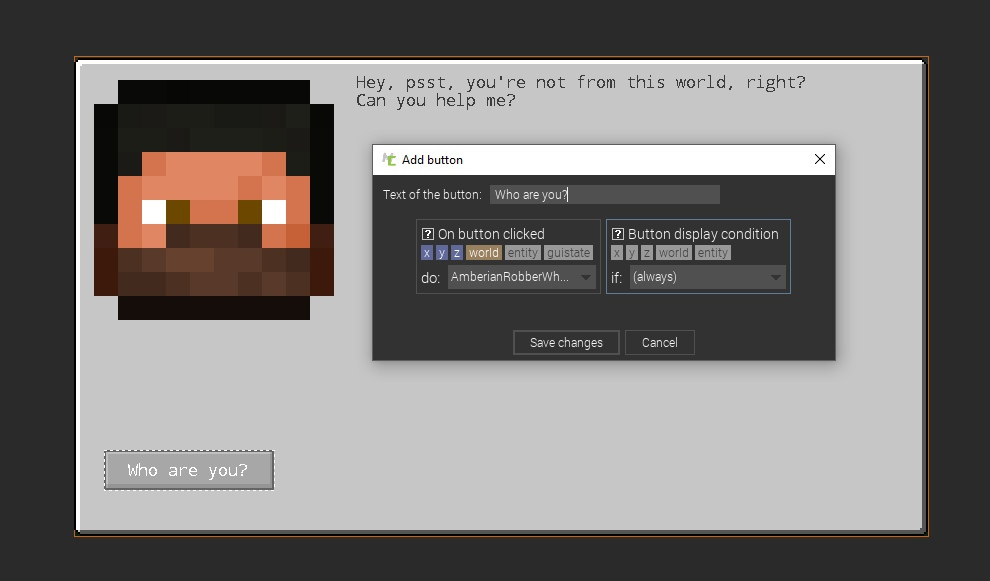
Task: Click the help icon beside On button clicked
Action: point(426,233)
